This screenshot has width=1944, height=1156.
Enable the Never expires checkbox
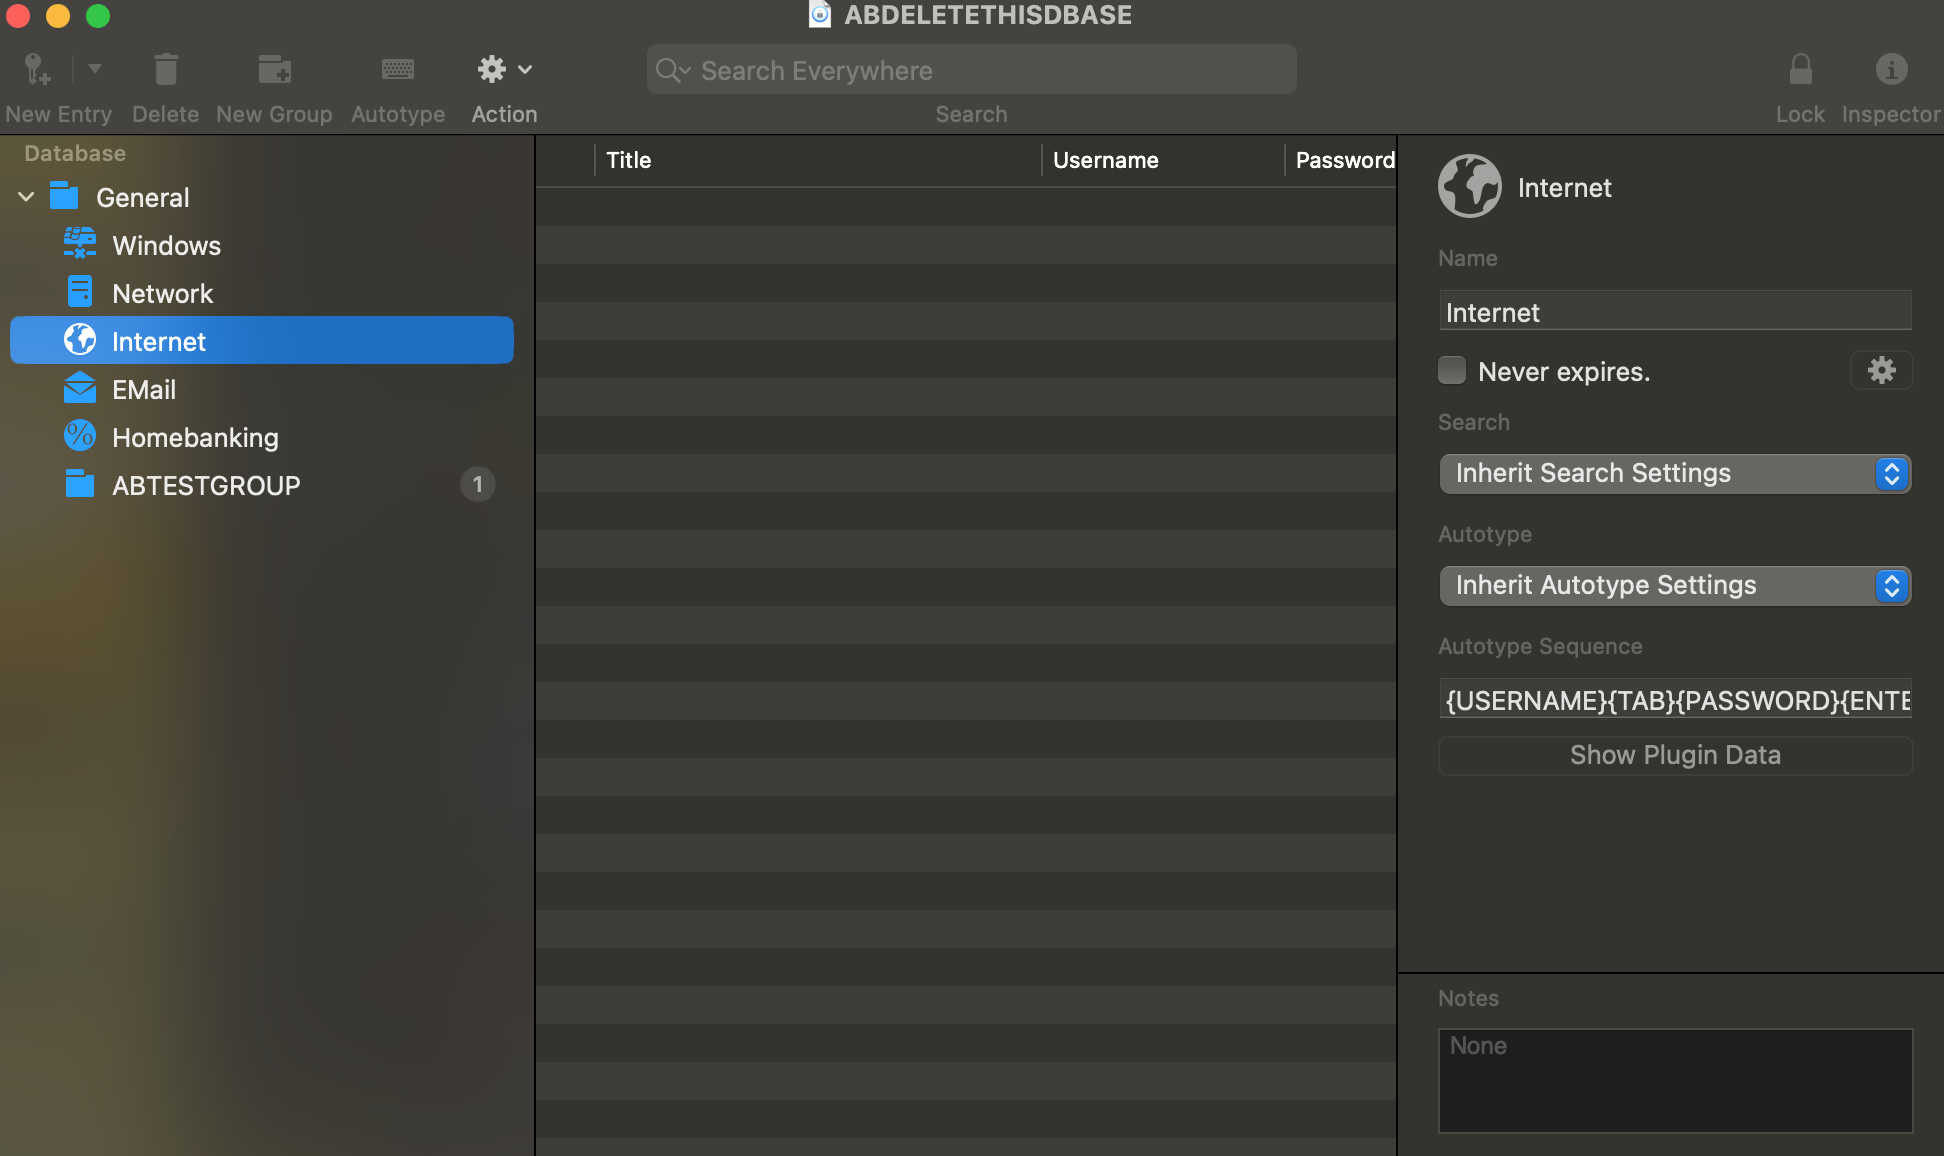pos(1451,369)
